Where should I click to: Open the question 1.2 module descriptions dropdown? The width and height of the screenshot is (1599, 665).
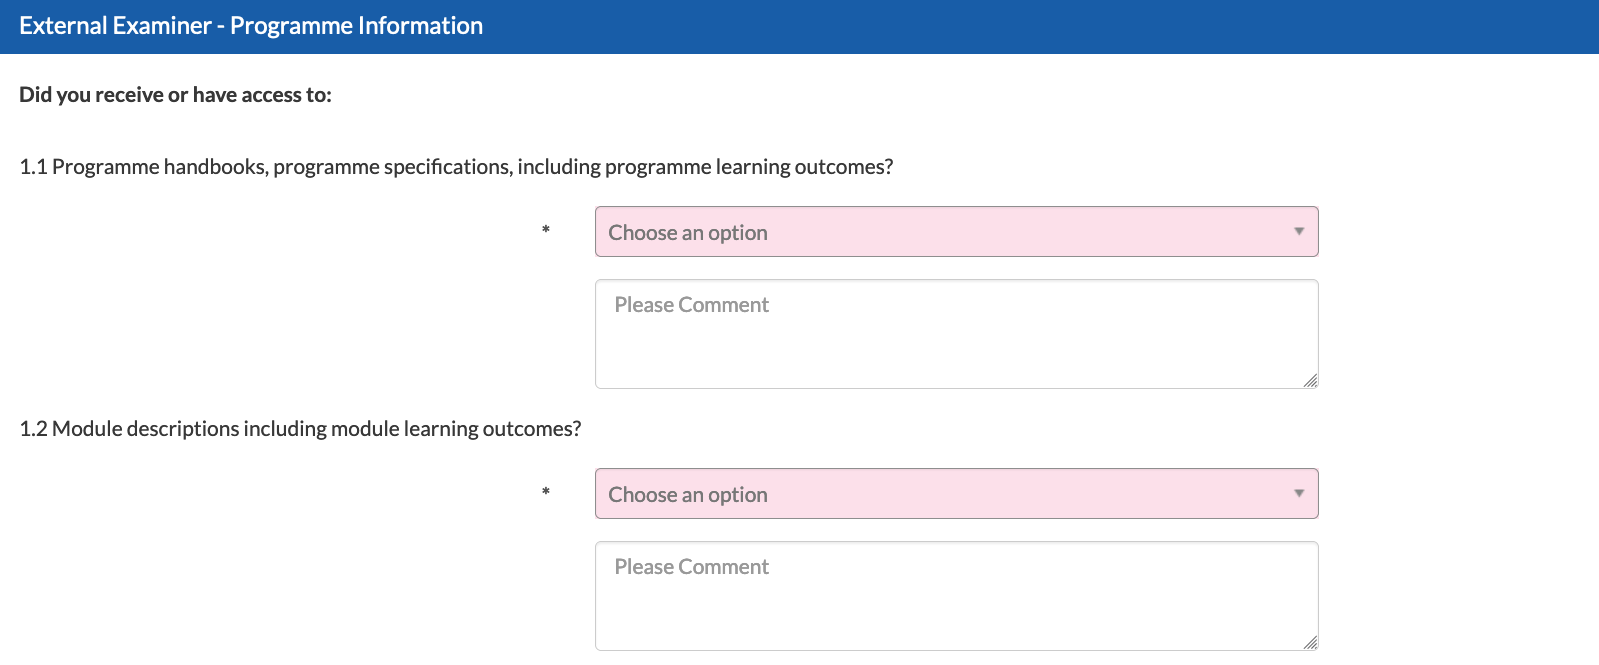click(956, 494)
